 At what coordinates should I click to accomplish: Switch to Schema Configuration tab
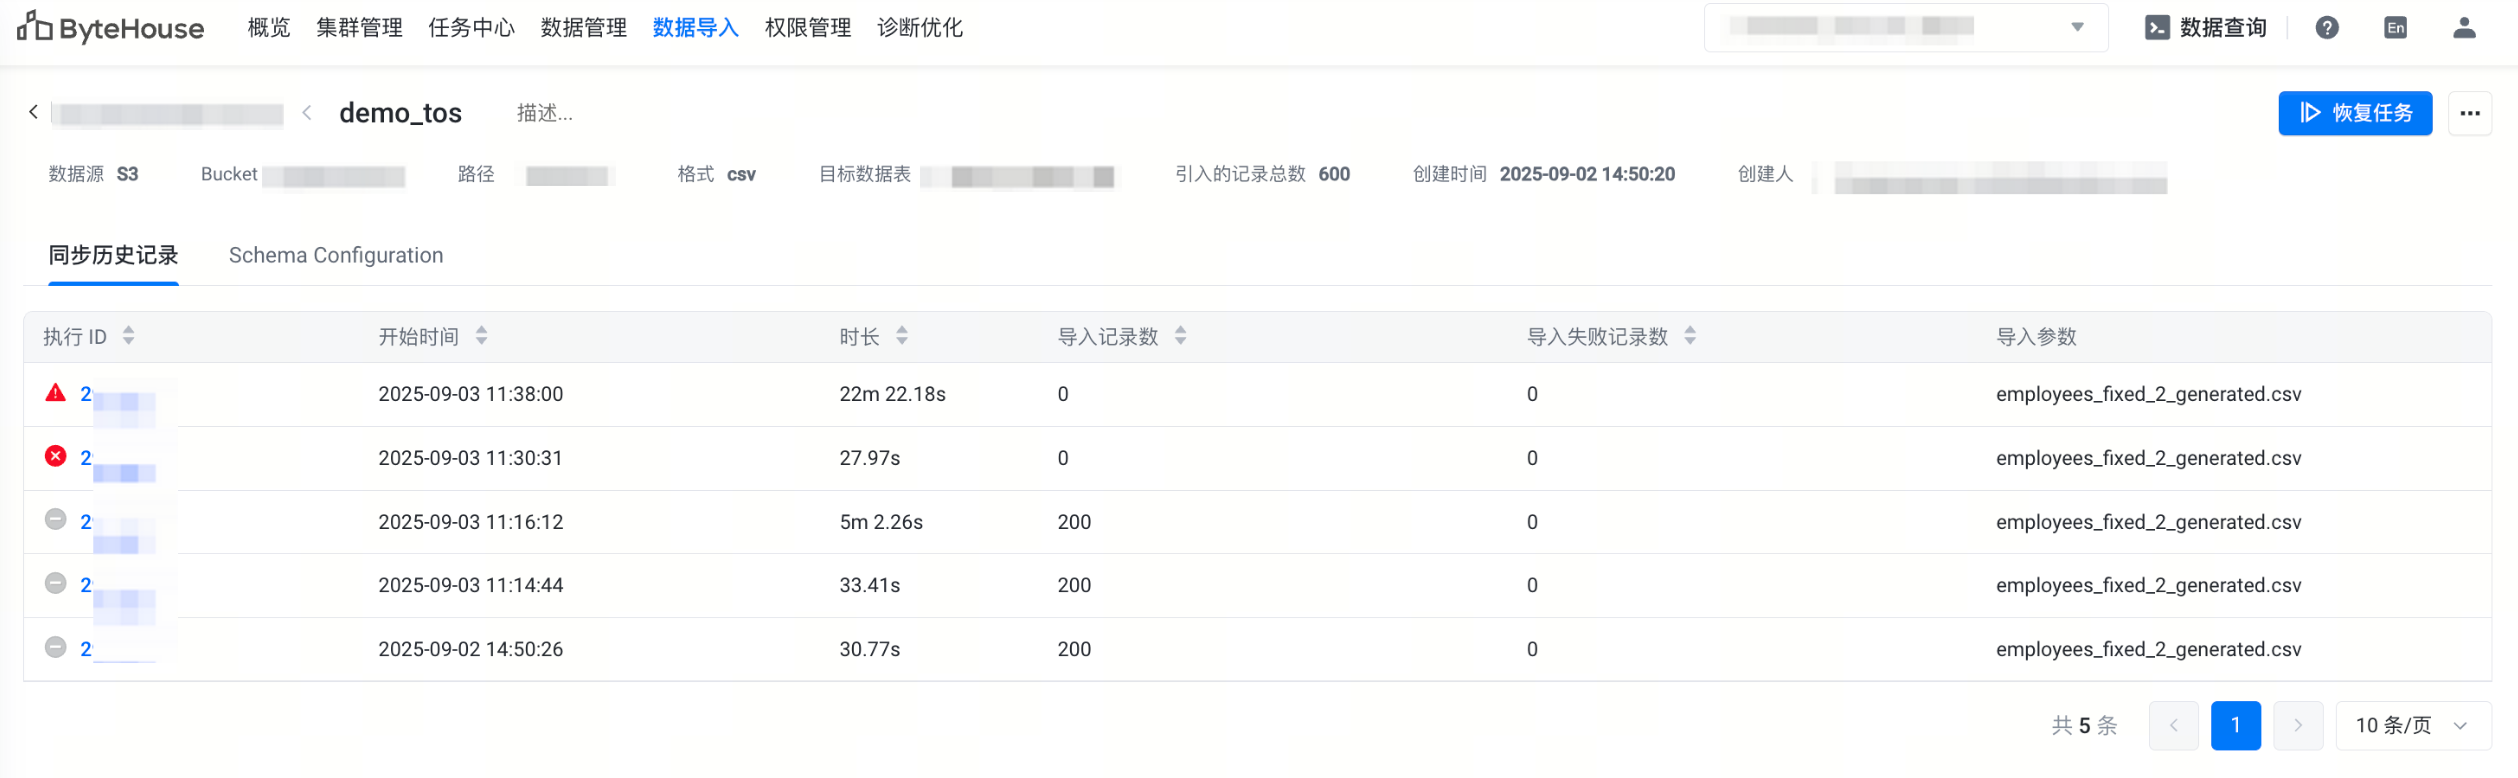click(x=336, y=255)
